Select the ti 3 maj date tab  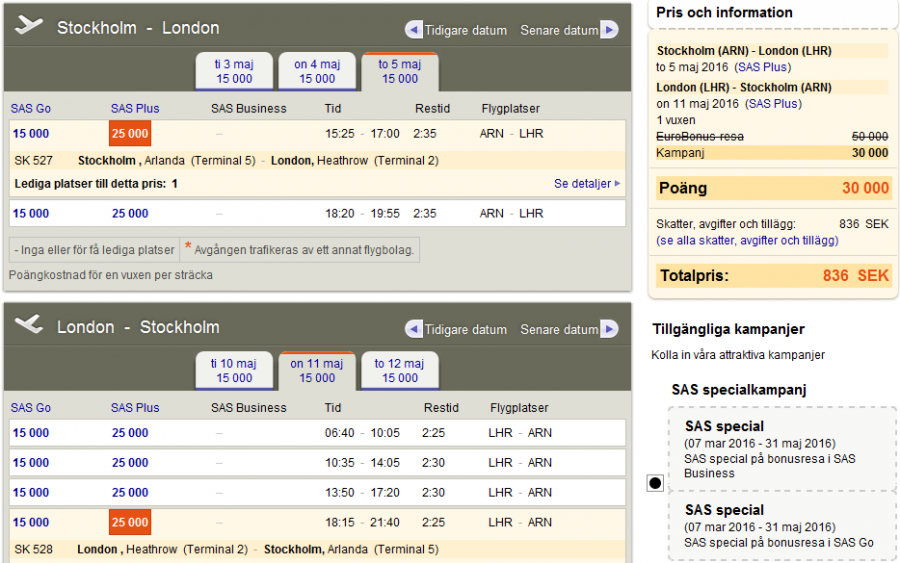234,72
